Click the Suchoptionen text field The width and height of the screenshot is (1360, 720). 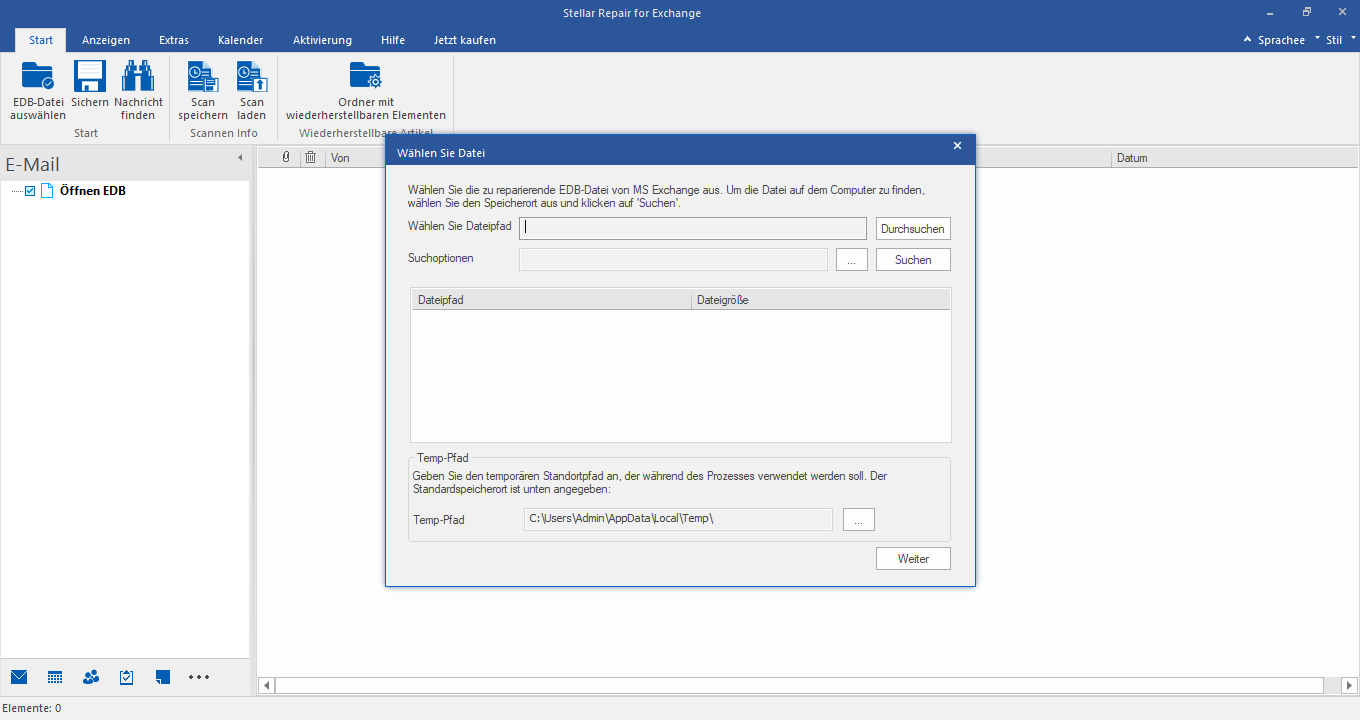click(674, 260)
